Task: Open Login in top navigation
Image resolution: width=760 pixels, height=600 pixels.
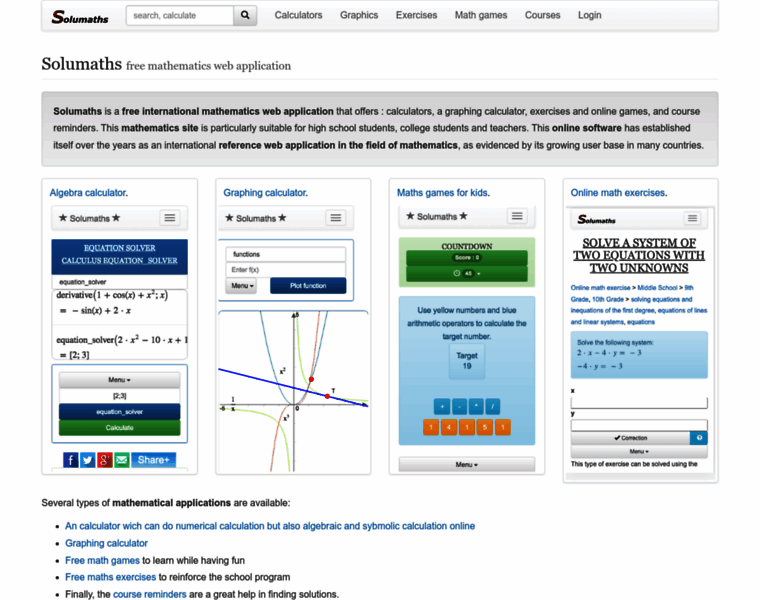Action: coord(589,16)
